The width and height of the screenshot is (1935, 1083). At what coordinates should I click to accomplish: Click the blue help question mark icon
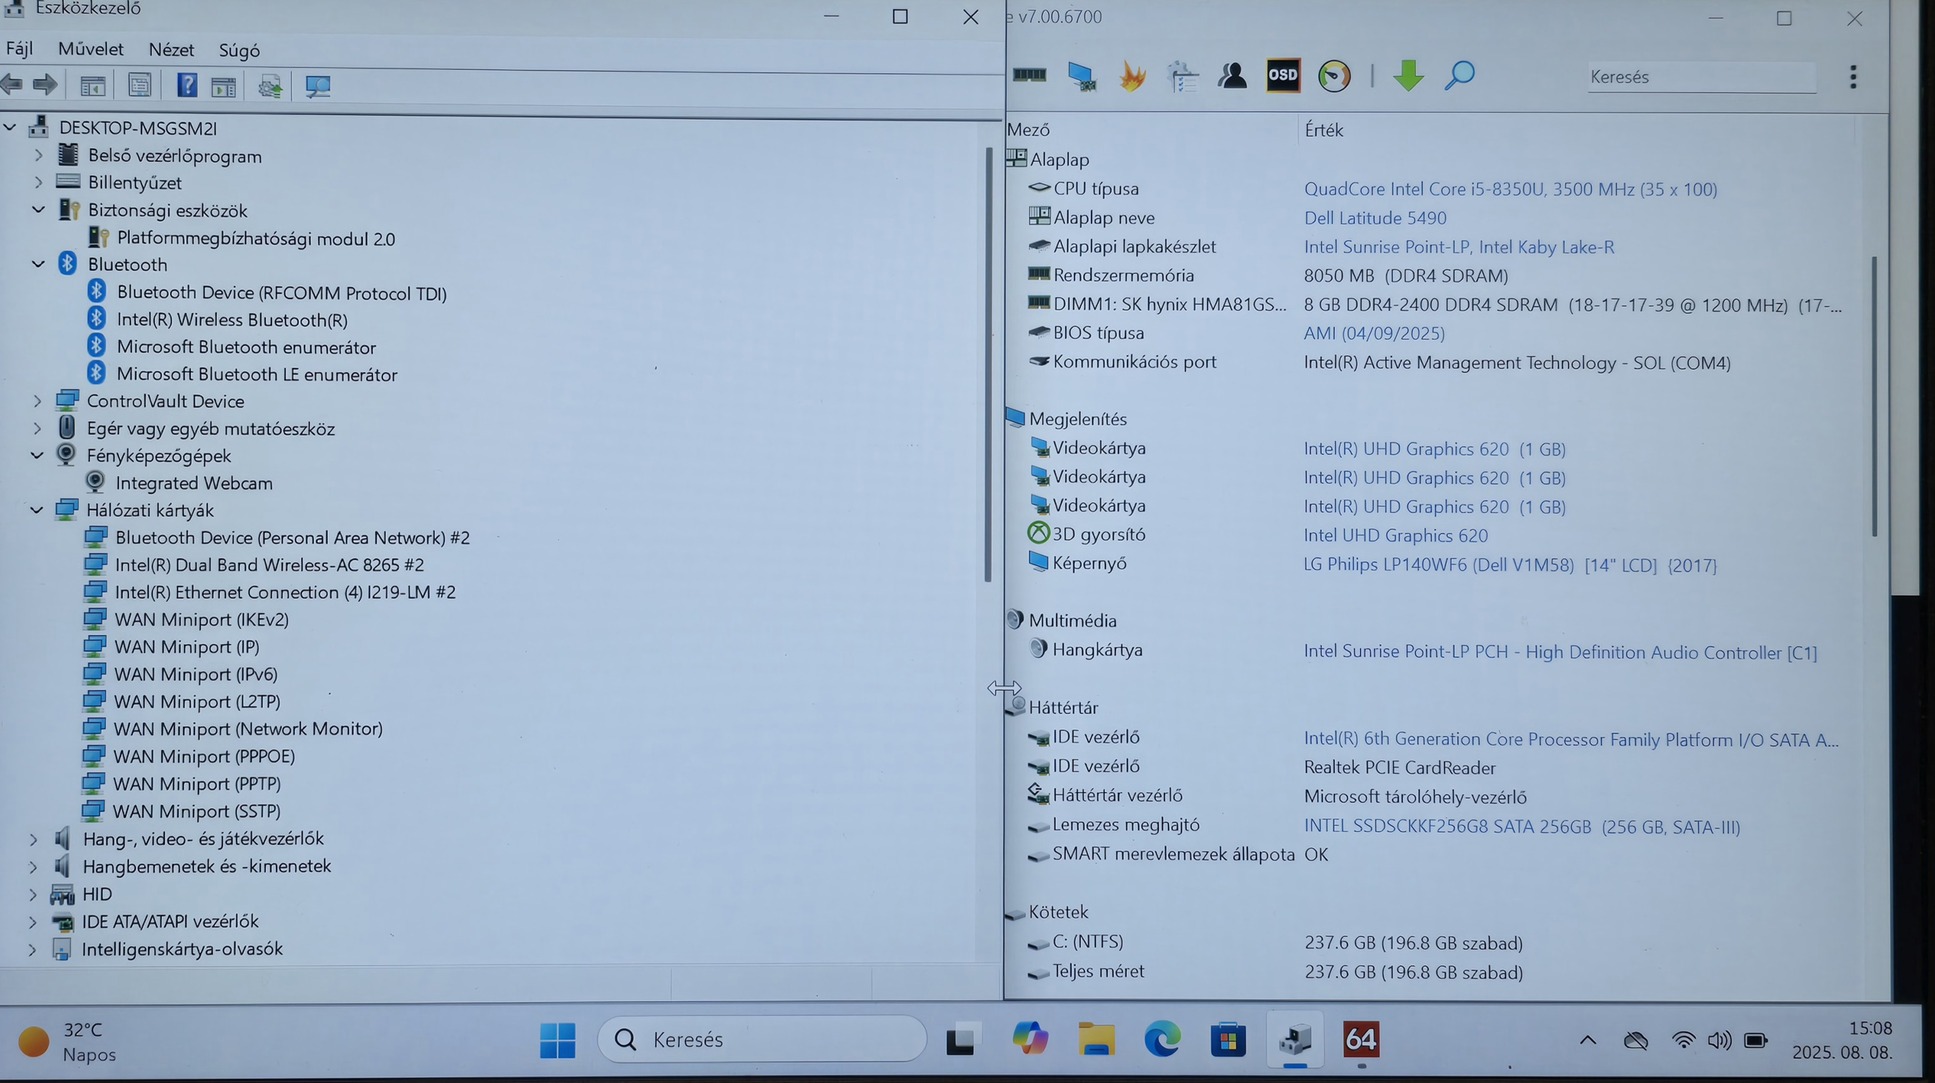[186, 86]
